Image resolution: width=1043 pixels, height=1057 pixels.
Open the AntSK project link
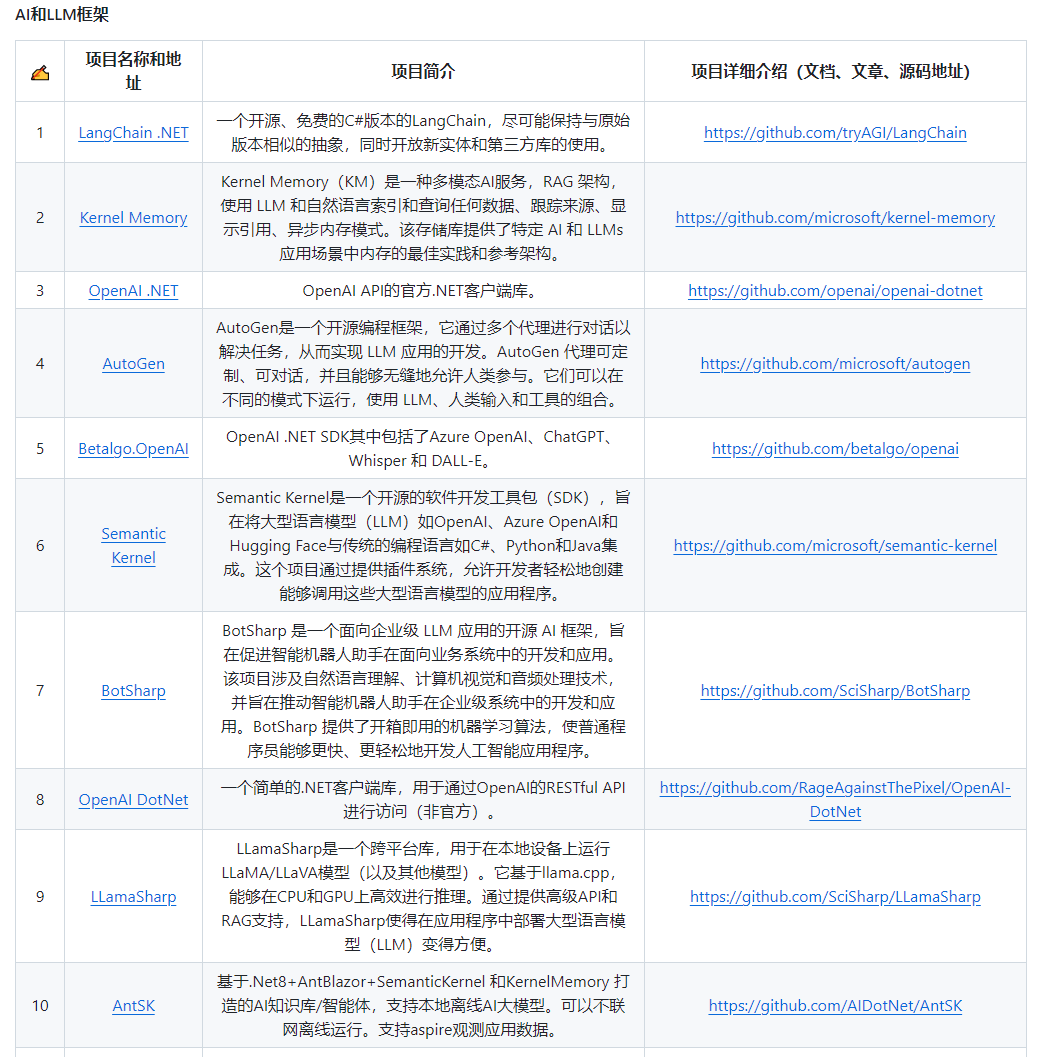coord(133,1006)
